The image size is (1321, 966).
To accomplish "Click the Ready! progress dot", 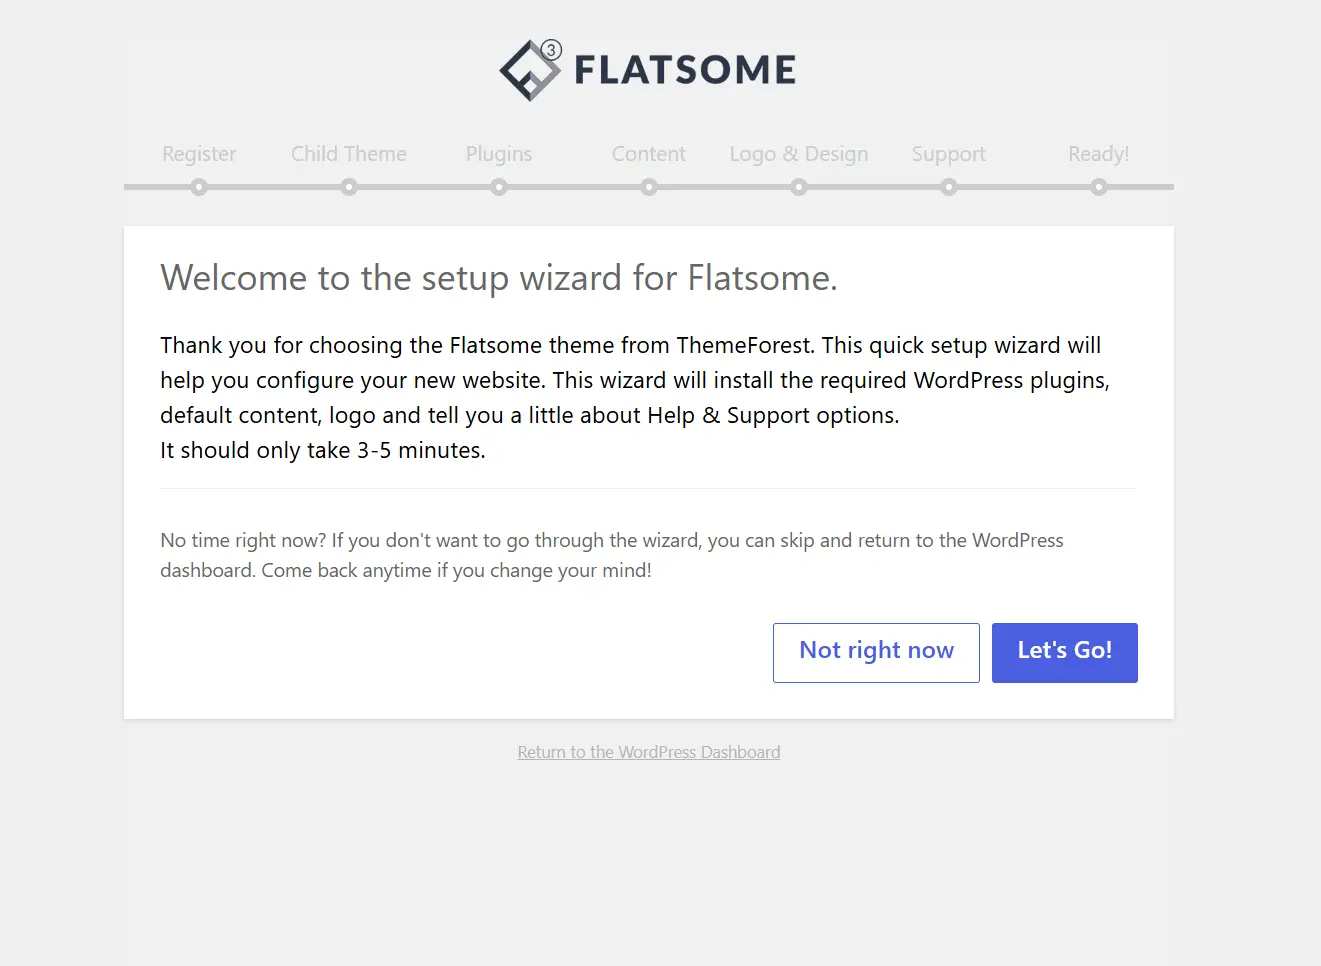I will click(x=1099, y=187).
